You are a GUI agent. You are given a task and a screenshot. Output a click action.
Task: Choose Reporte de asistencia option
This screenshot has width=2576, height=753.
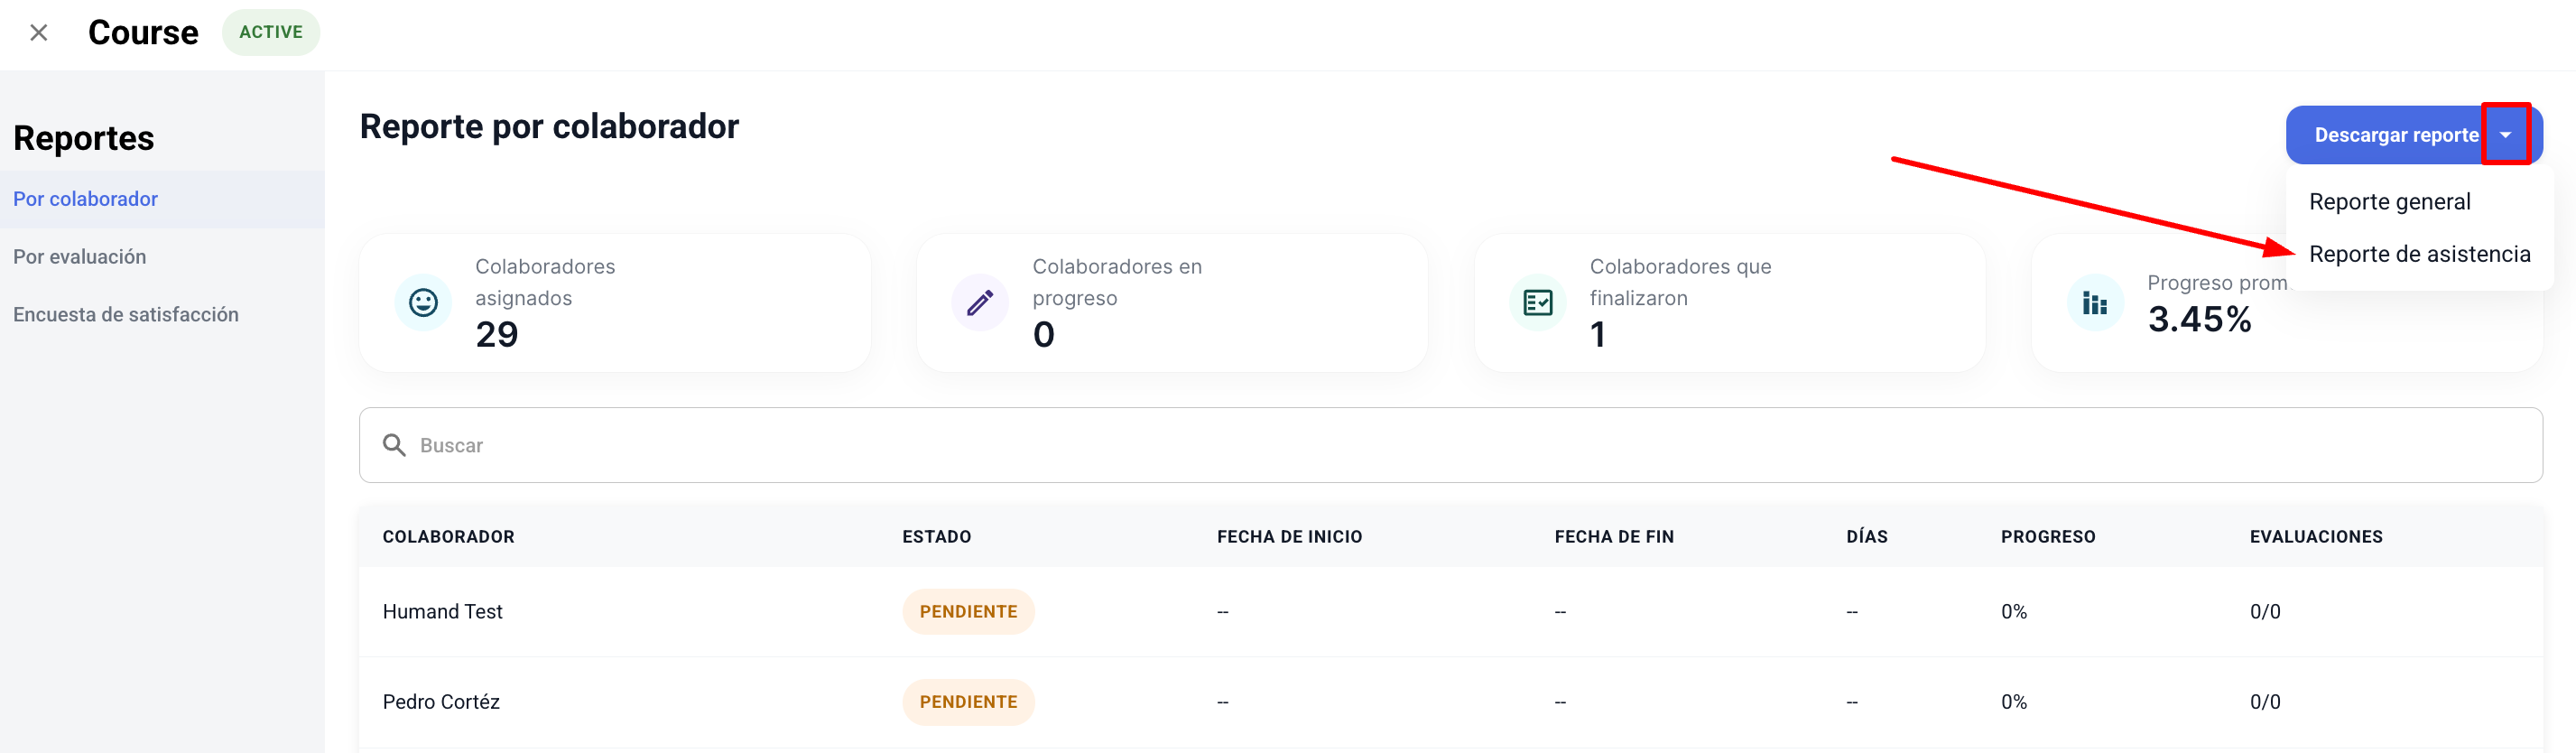[2419, 254]
